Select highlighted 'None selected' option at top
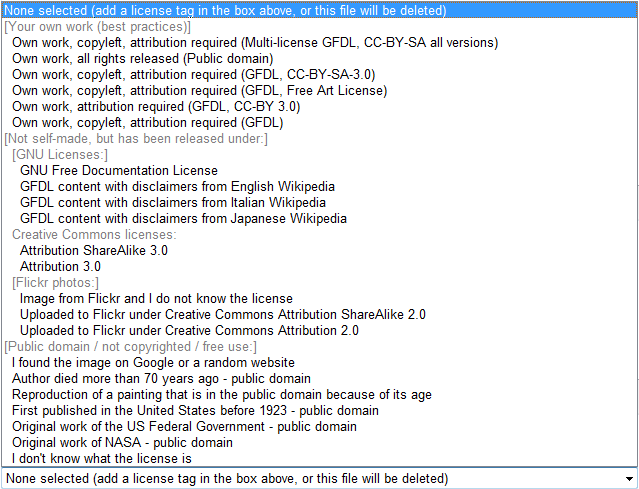The image size is (639, 489). (225, 10)
